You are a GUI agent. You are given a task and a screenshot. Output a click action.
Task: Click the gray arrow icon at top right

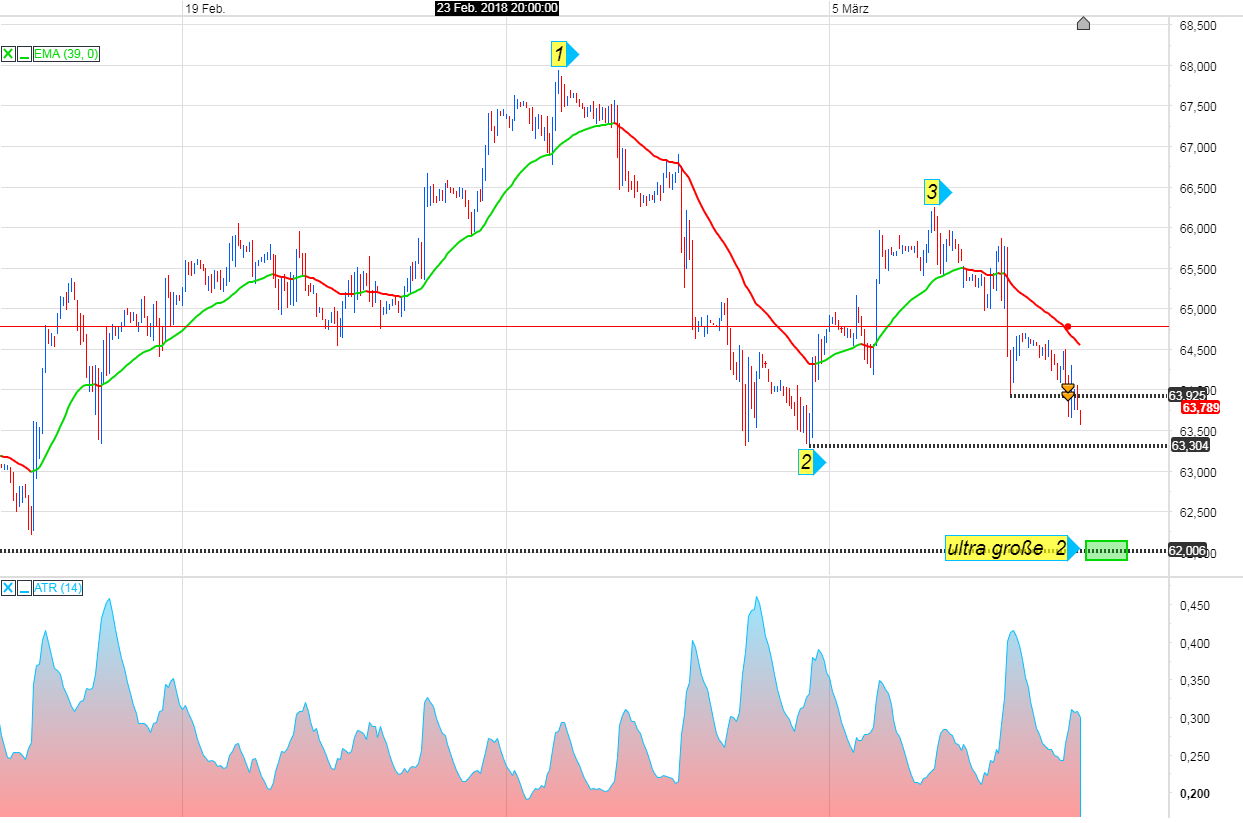(x=1084, y=23)
